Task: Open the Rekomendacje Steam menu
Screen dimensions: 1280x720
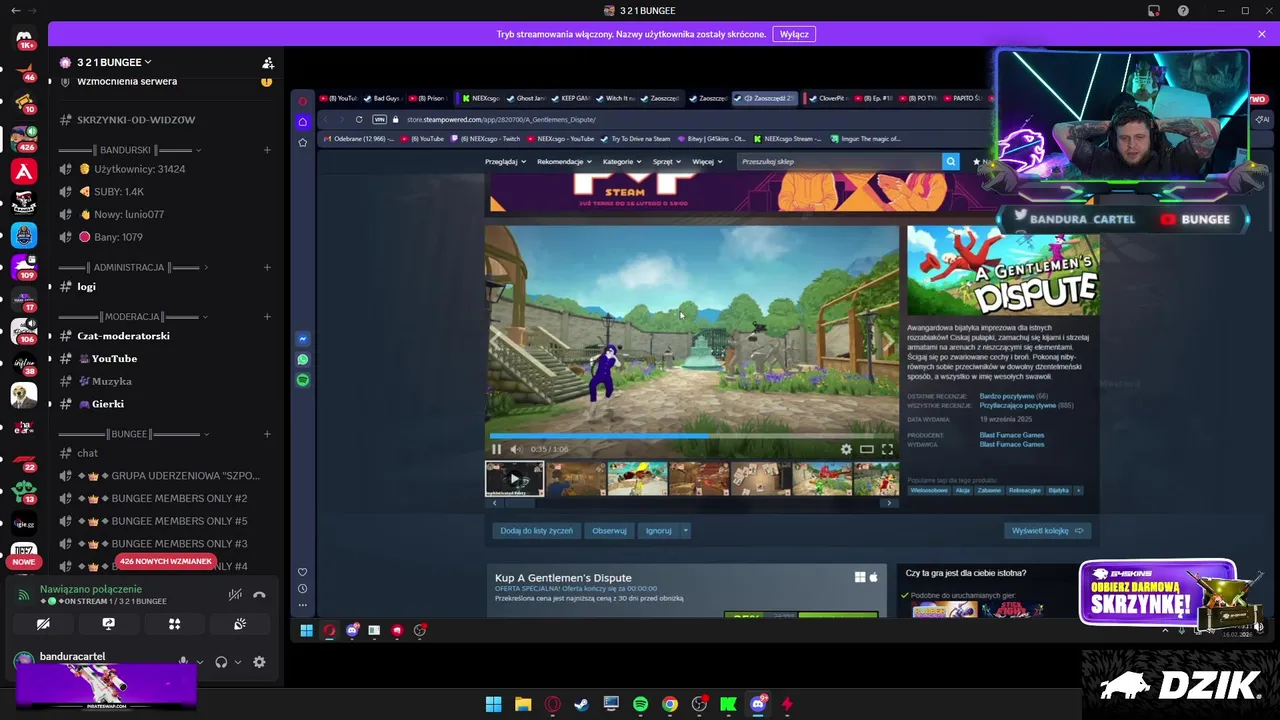Action: (x=564, y=161)
